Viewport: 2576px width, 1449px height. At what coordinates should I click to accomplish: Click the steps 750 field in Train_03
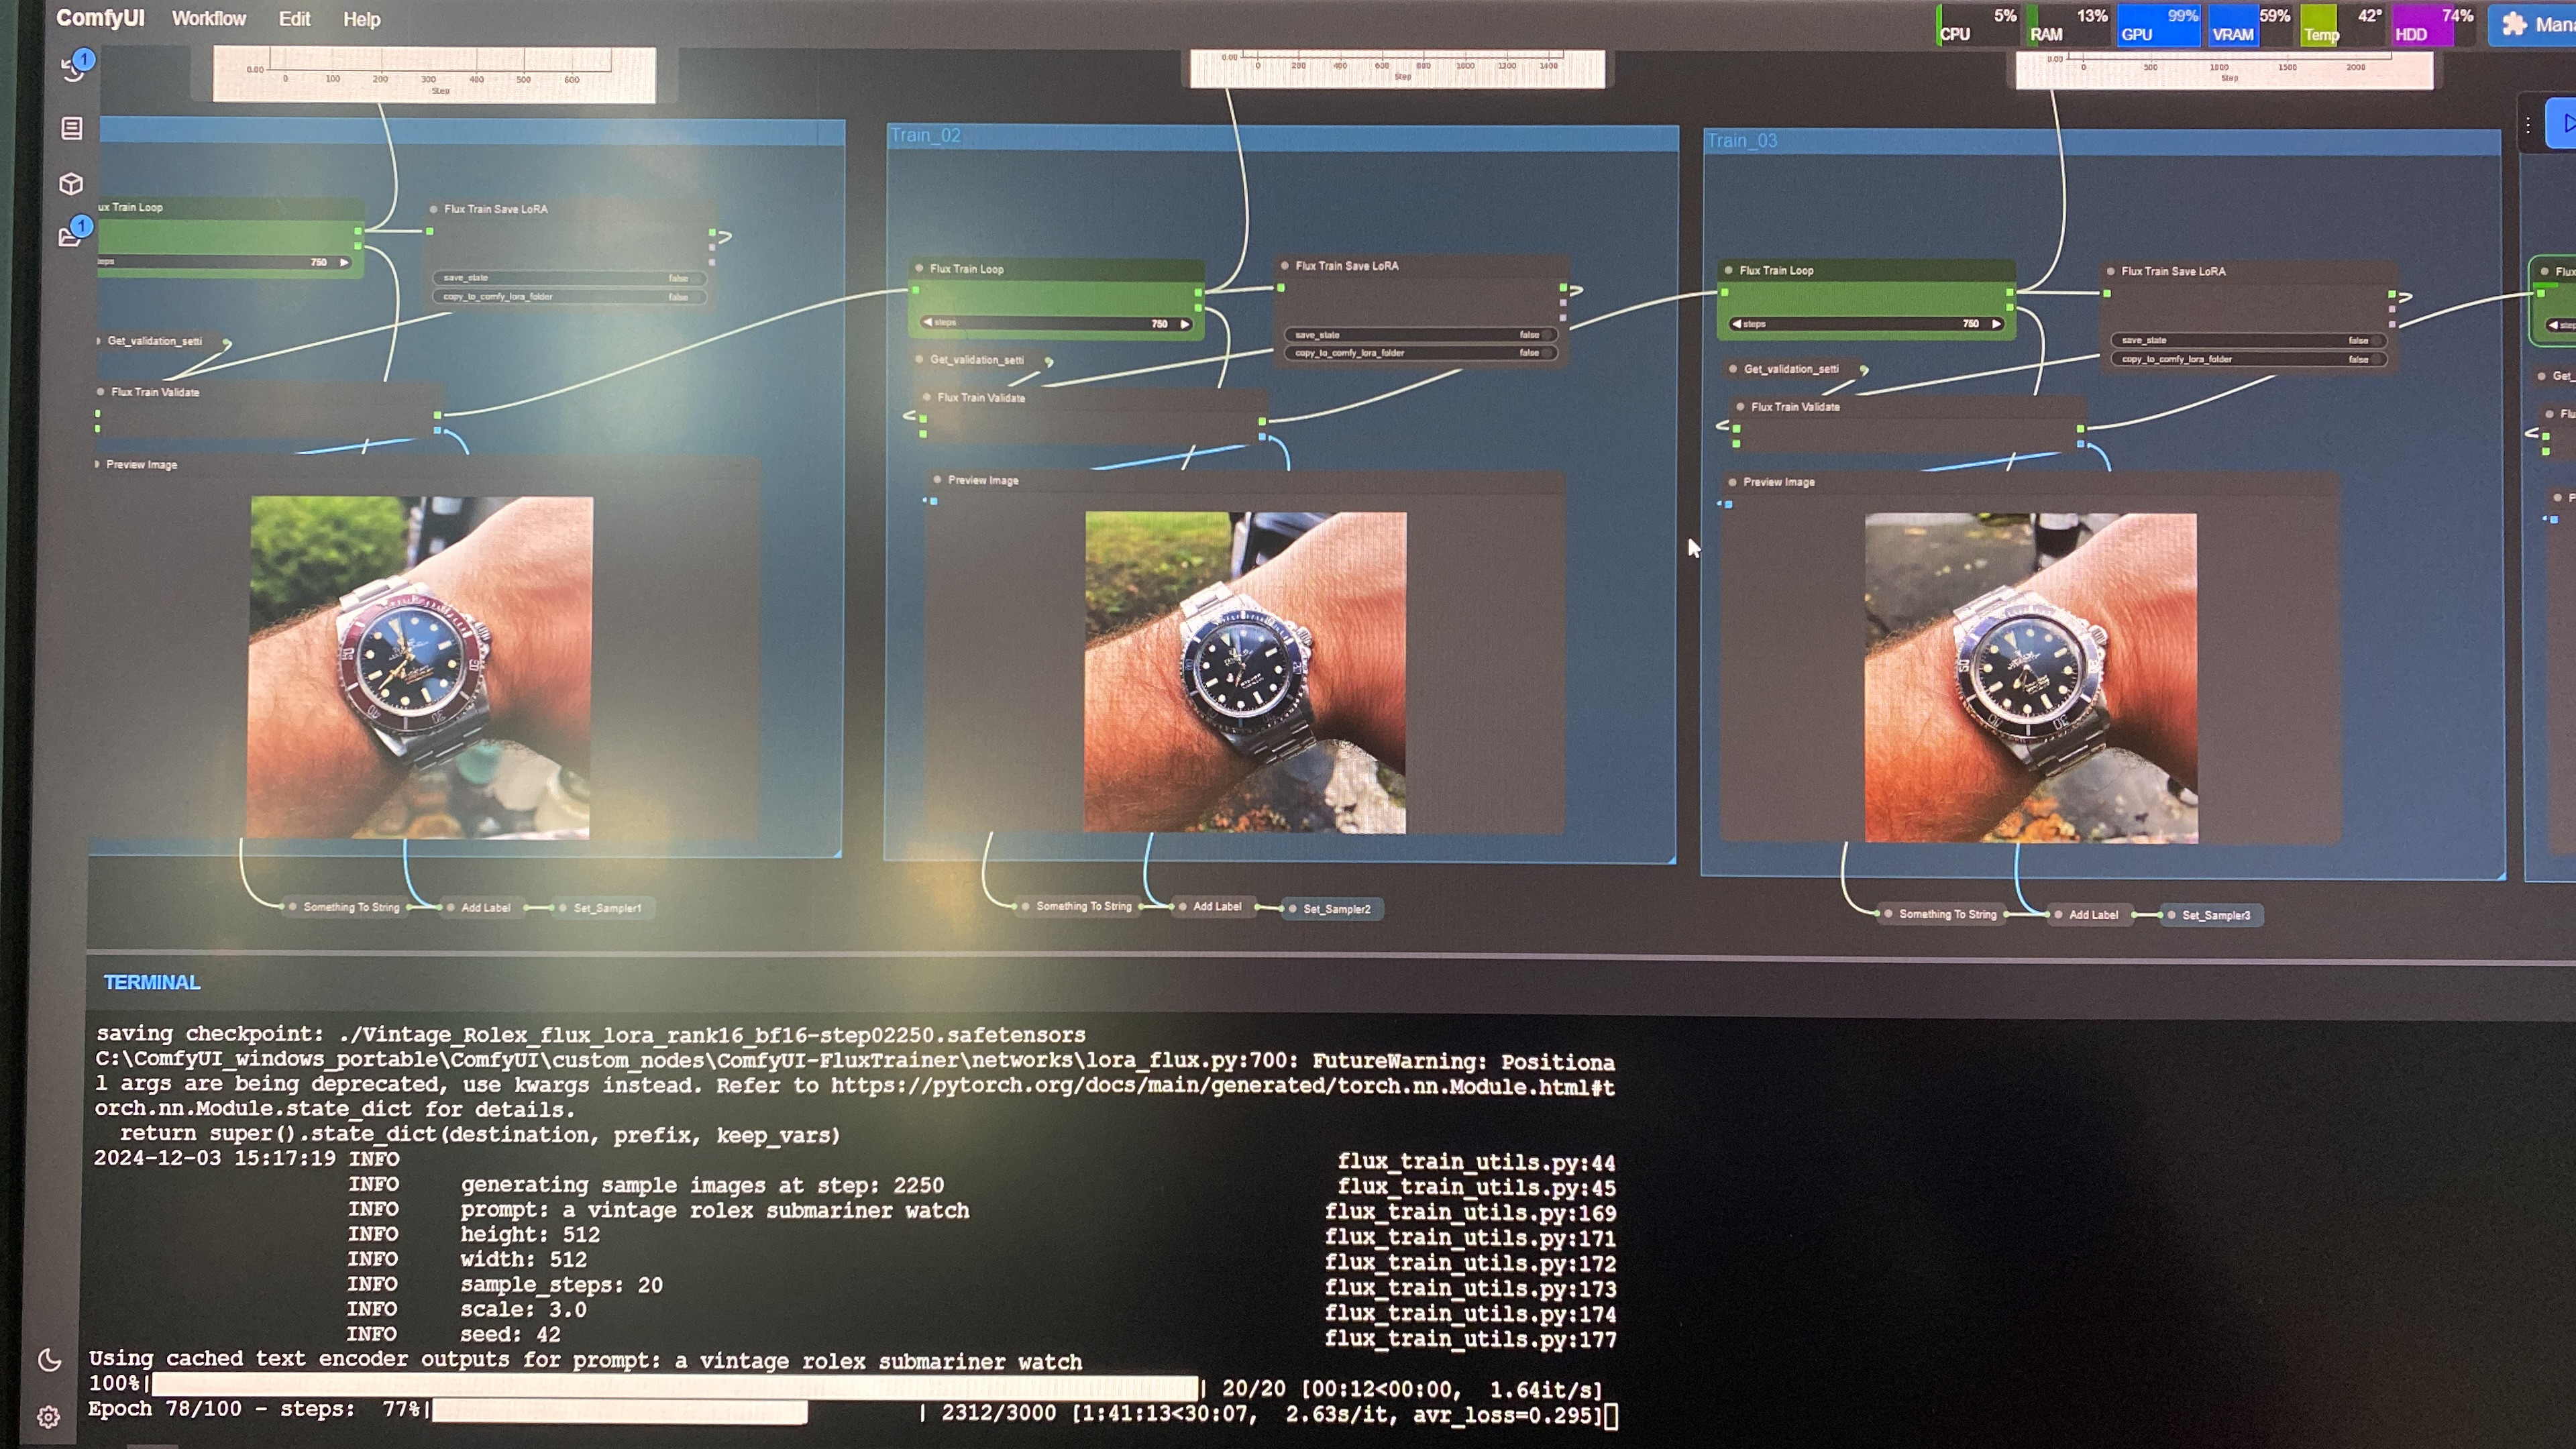pyautogui.click(x=1866, y=324)
